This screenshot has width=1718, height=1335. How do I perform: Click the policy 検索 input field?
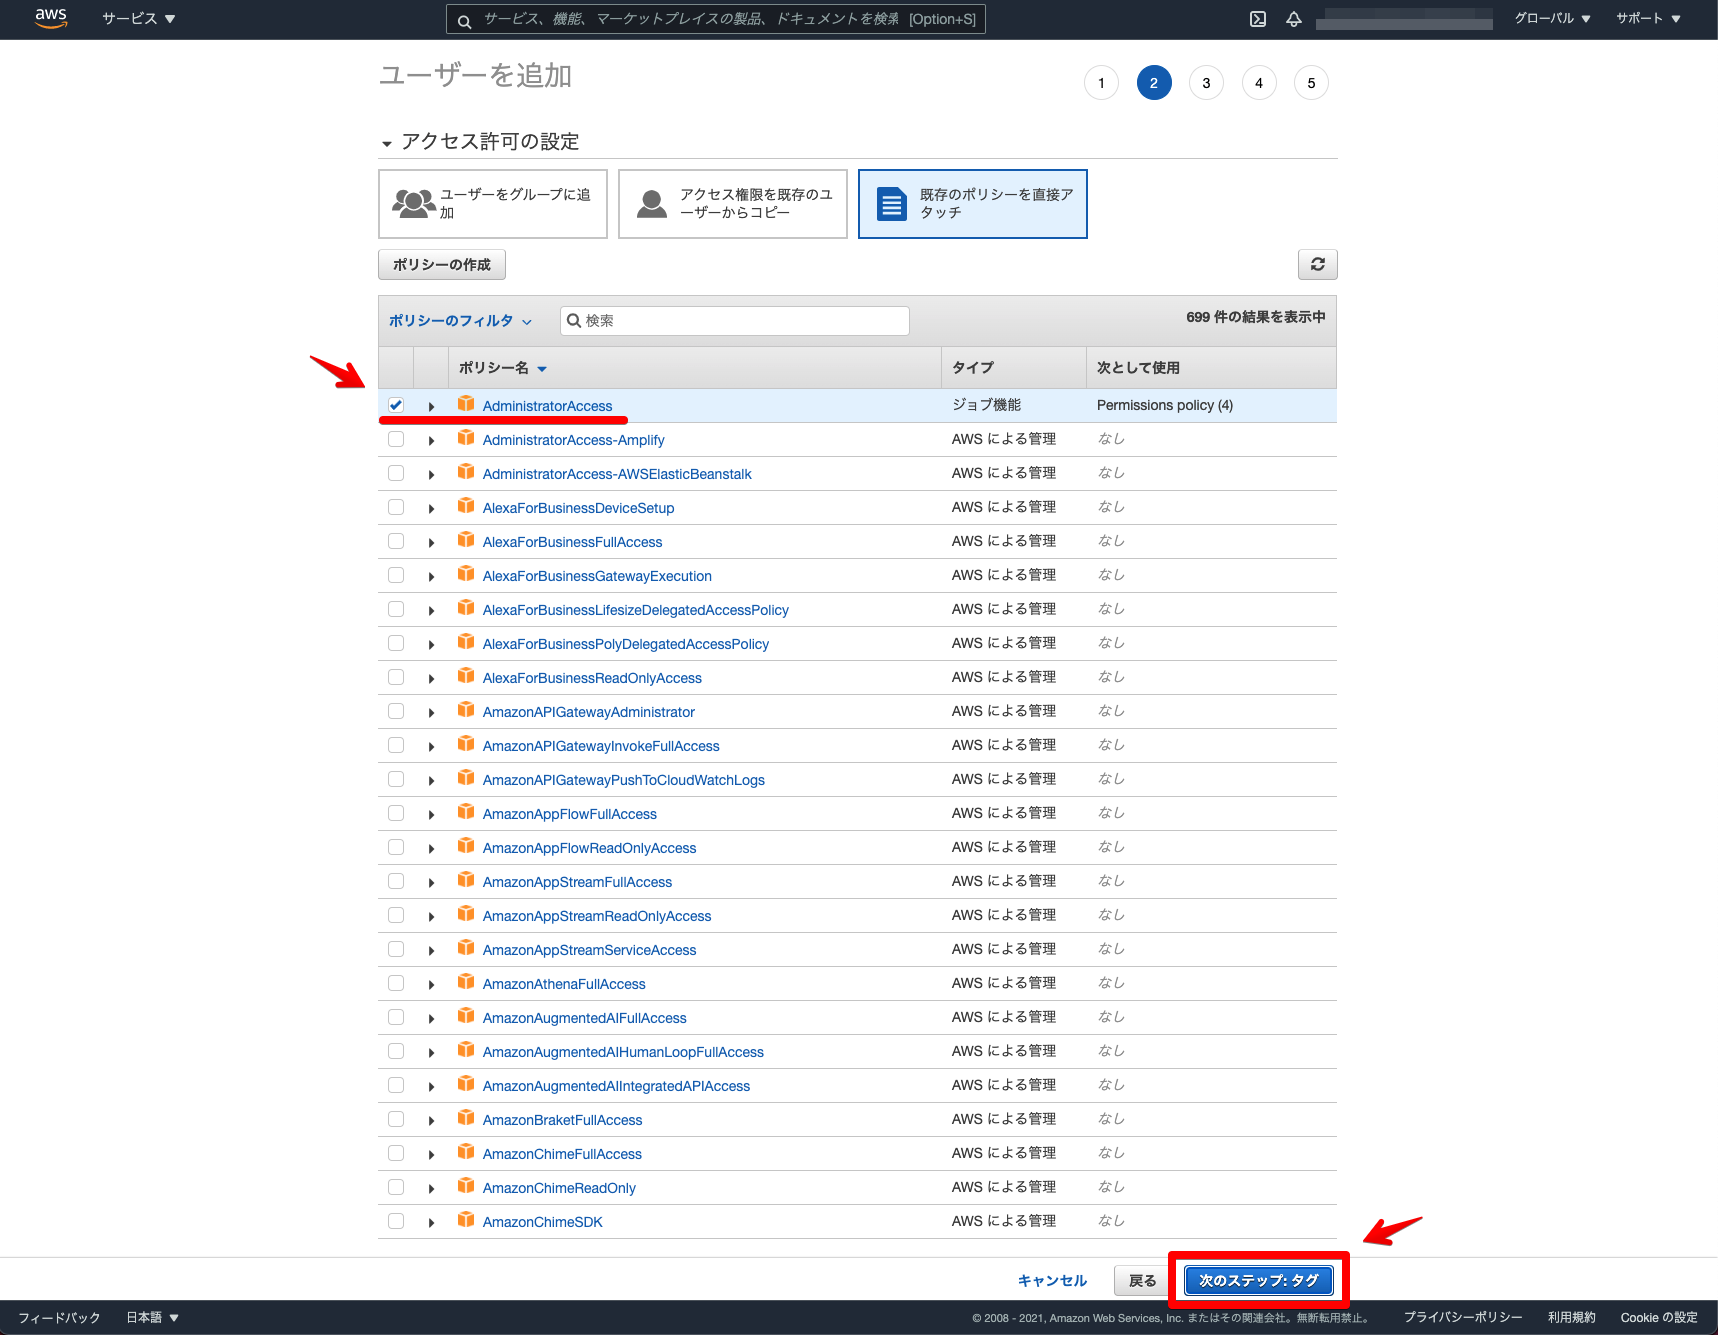735,321
